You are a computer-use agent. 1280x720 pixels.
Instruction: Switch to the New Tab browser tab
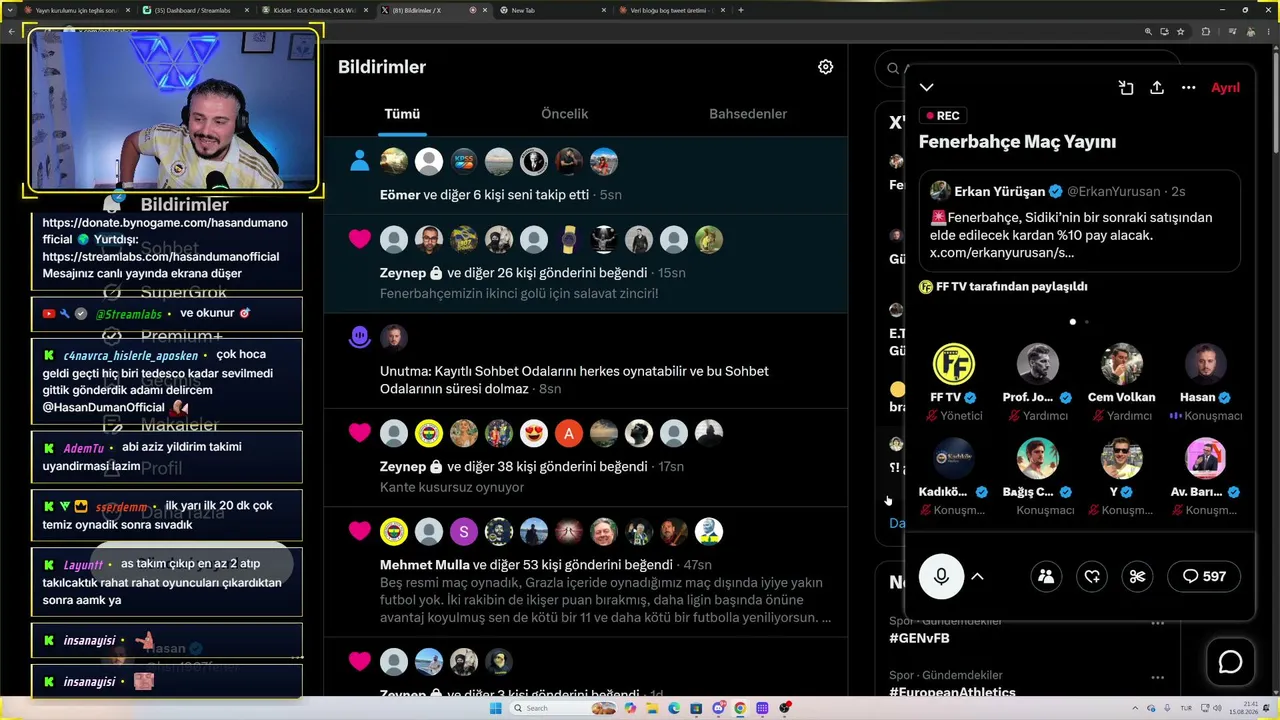click(552, 10)
